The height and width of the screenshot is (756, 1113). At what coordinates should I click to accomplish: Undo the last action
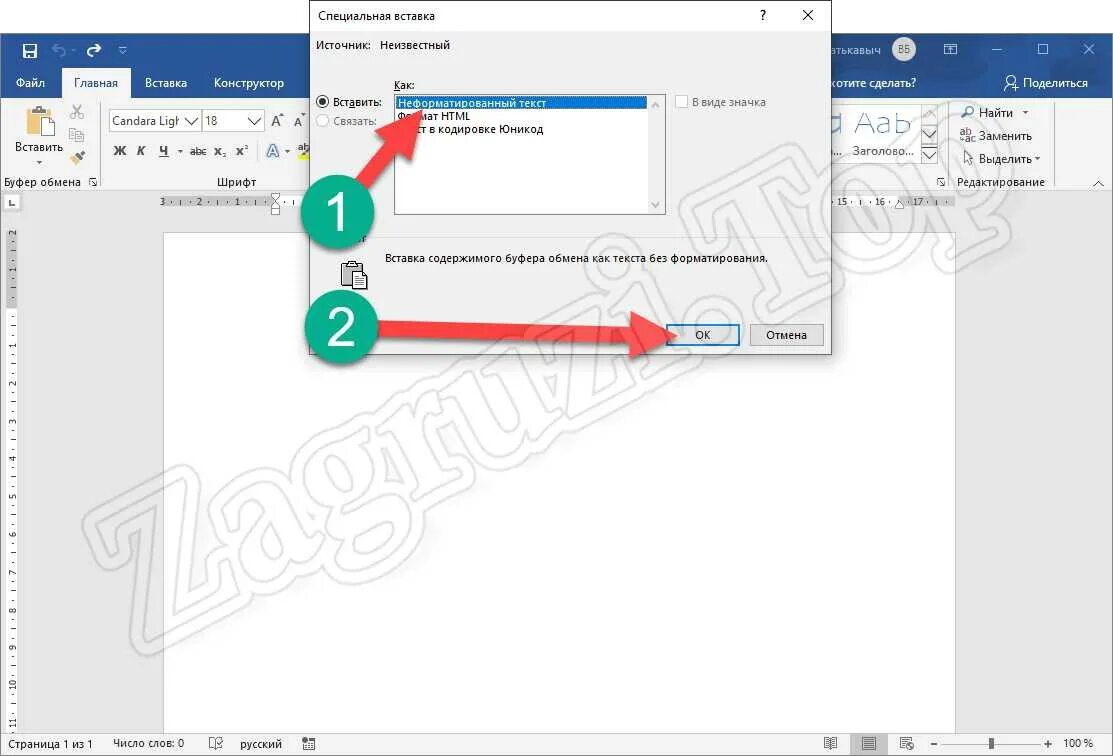click(59, 50)
